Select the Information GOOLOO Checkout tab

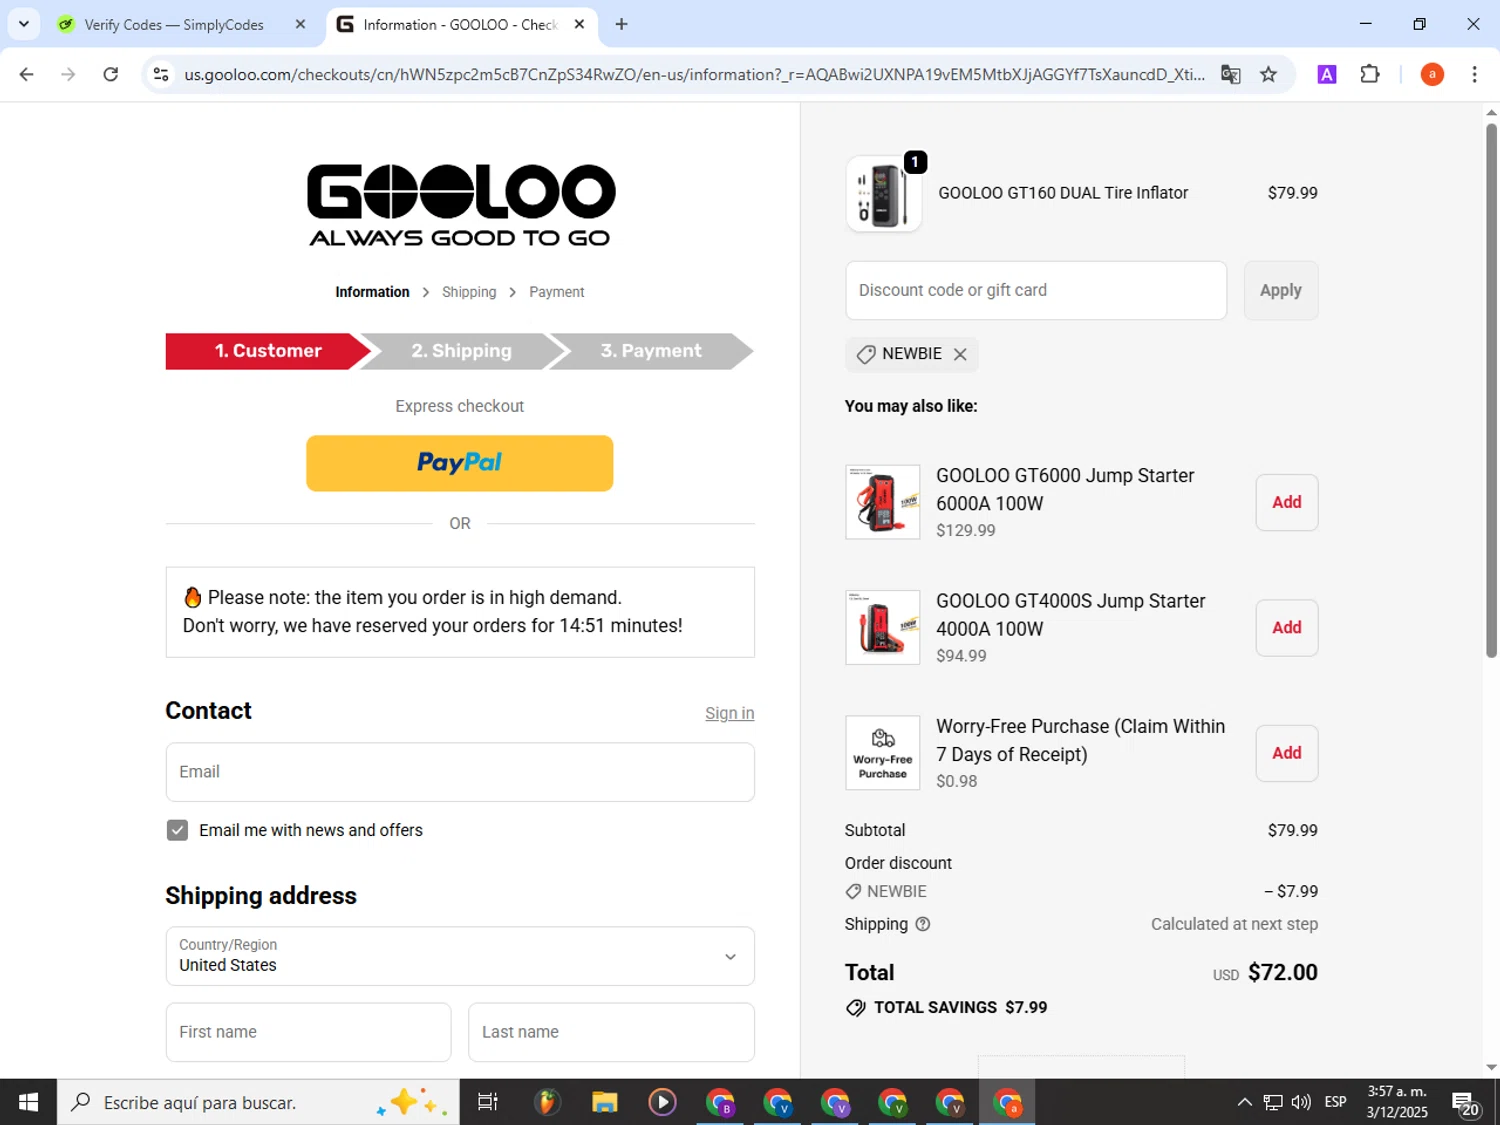(460, 24)
